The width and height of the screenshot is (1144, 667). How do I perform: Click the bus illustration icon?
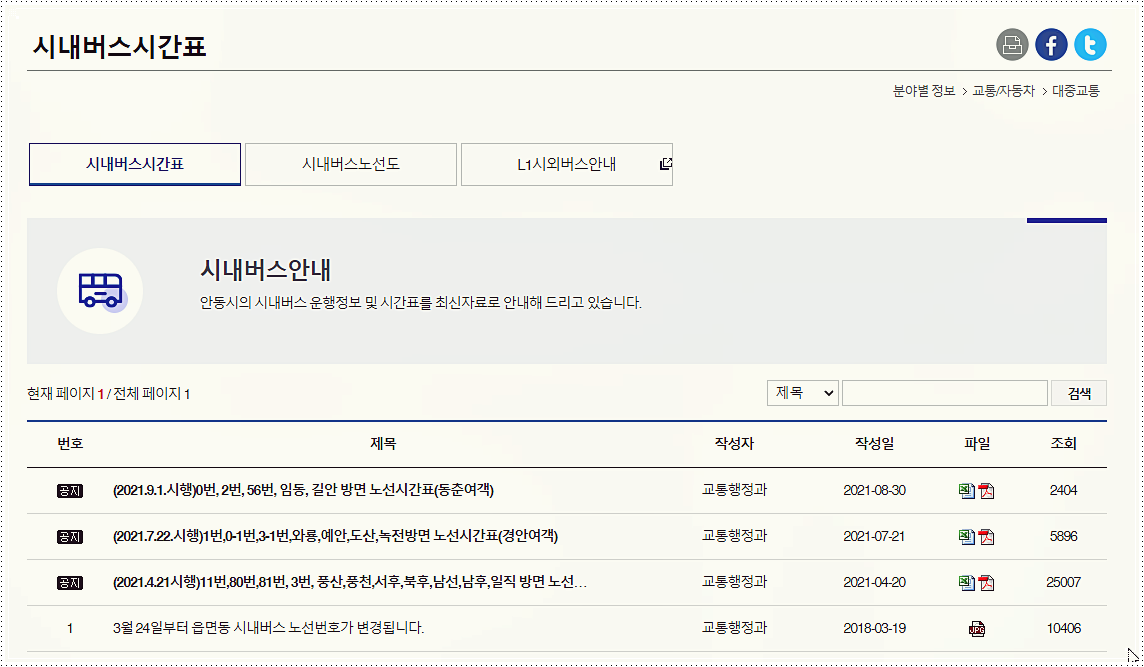pos(100,290)
